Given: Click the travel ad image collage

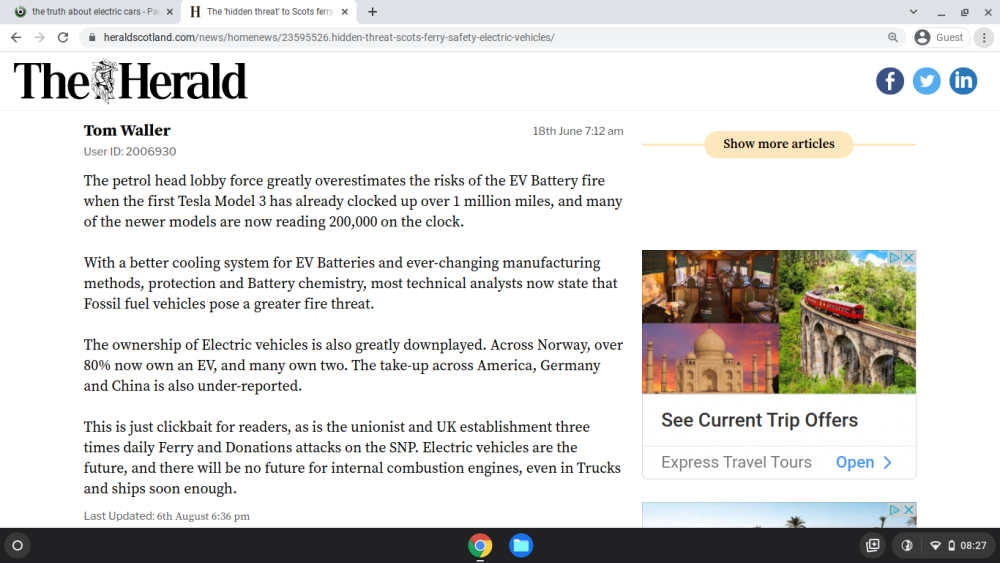Looking at the screenshot, I should click(779, 322).
